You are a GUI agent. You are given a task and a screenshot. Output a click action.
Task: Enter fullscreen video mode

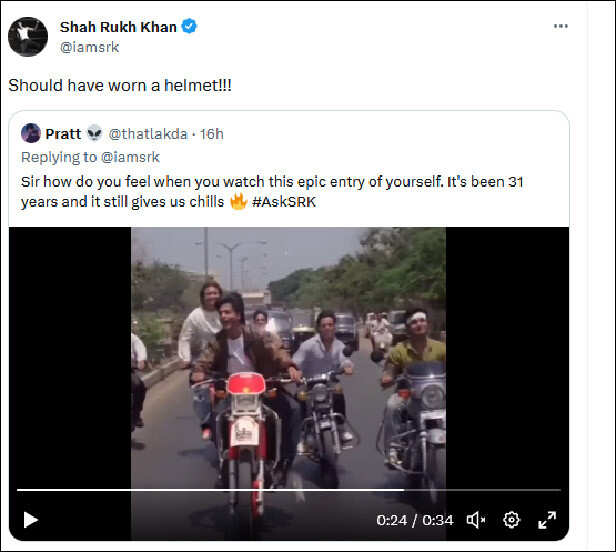(x=547, y=519)
